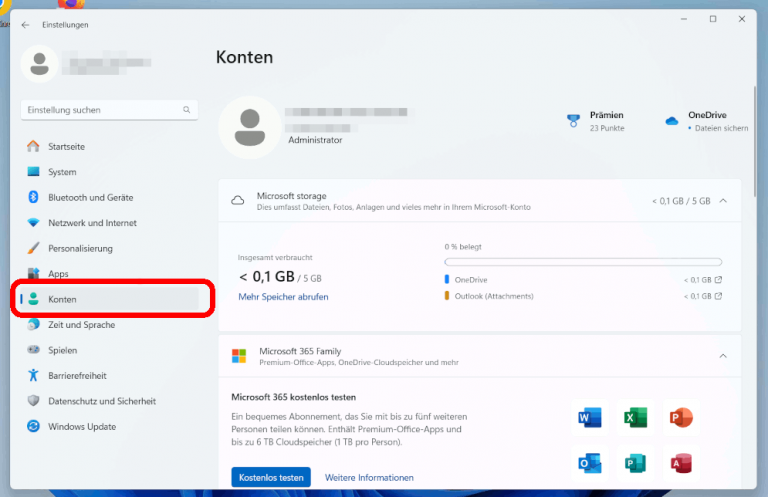Click the Excel app icon

635,418
